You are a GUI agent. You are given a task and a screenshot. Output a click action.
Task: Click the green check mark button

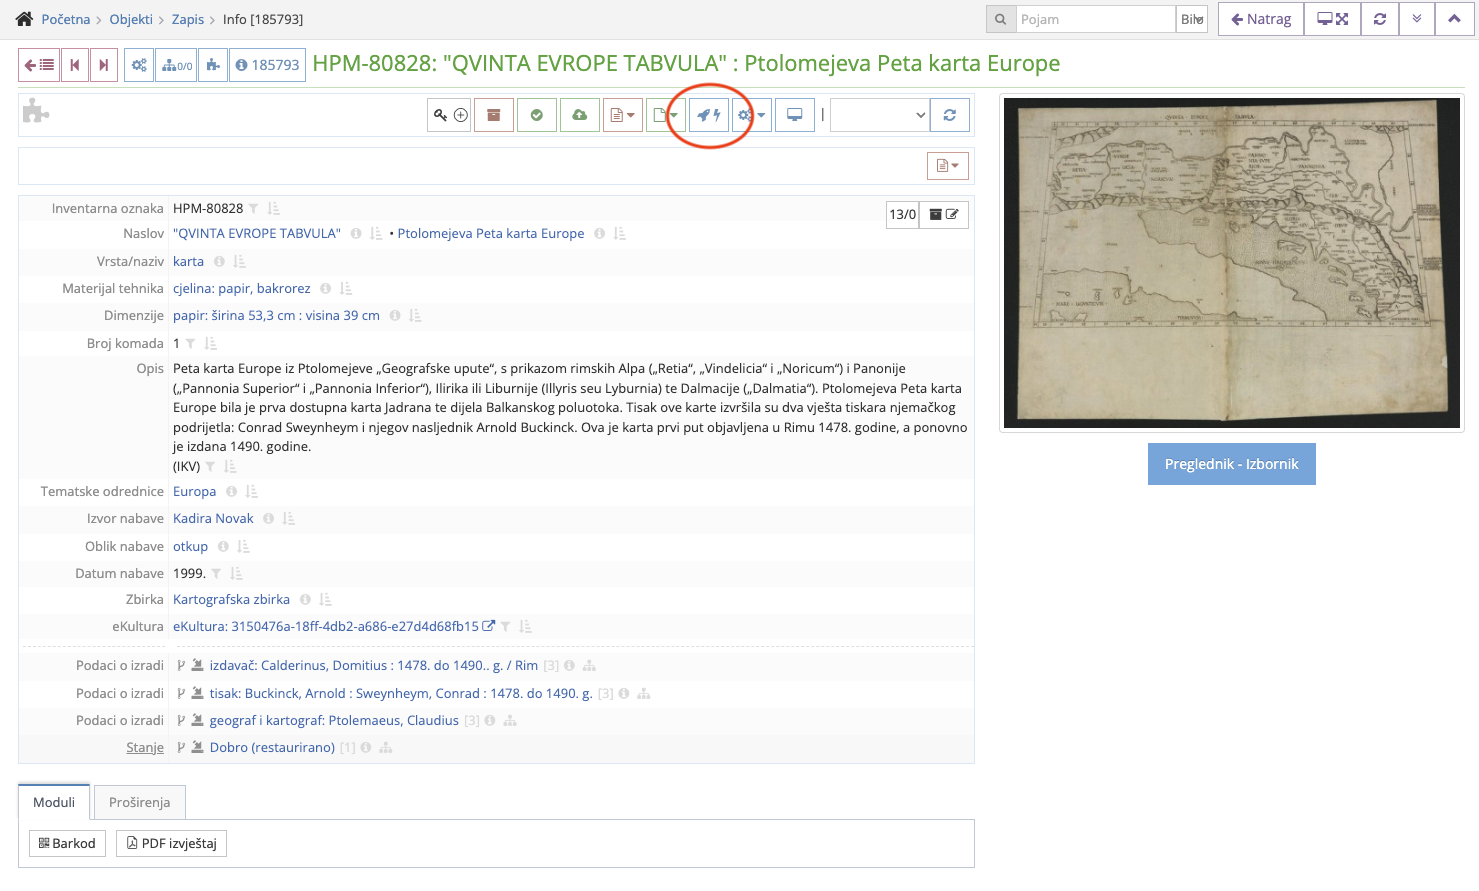(537, 115)
